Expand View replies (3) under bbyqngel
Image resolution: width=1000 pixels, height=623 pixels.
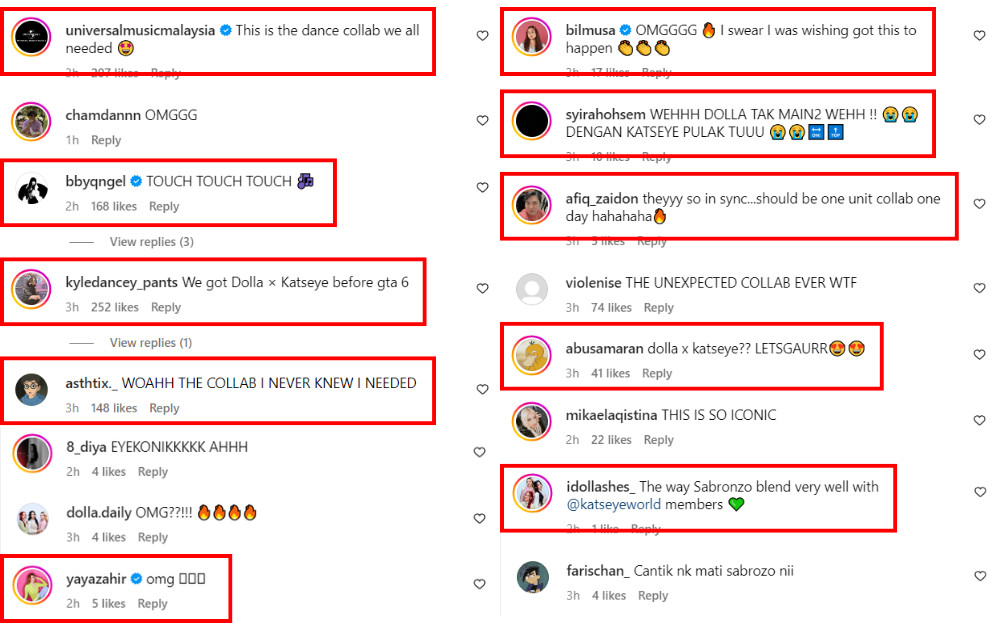[152, 242]
